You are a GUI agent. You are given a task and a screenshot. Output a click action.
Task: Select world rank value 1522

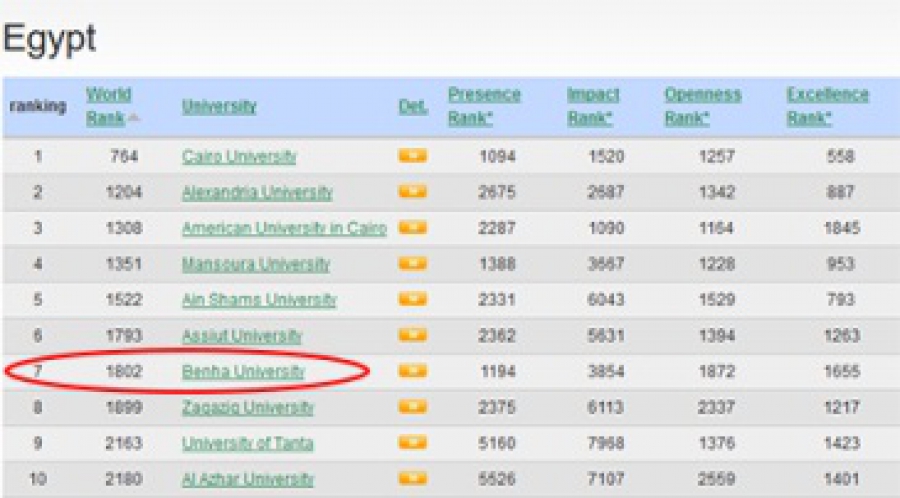coord(124,300)
